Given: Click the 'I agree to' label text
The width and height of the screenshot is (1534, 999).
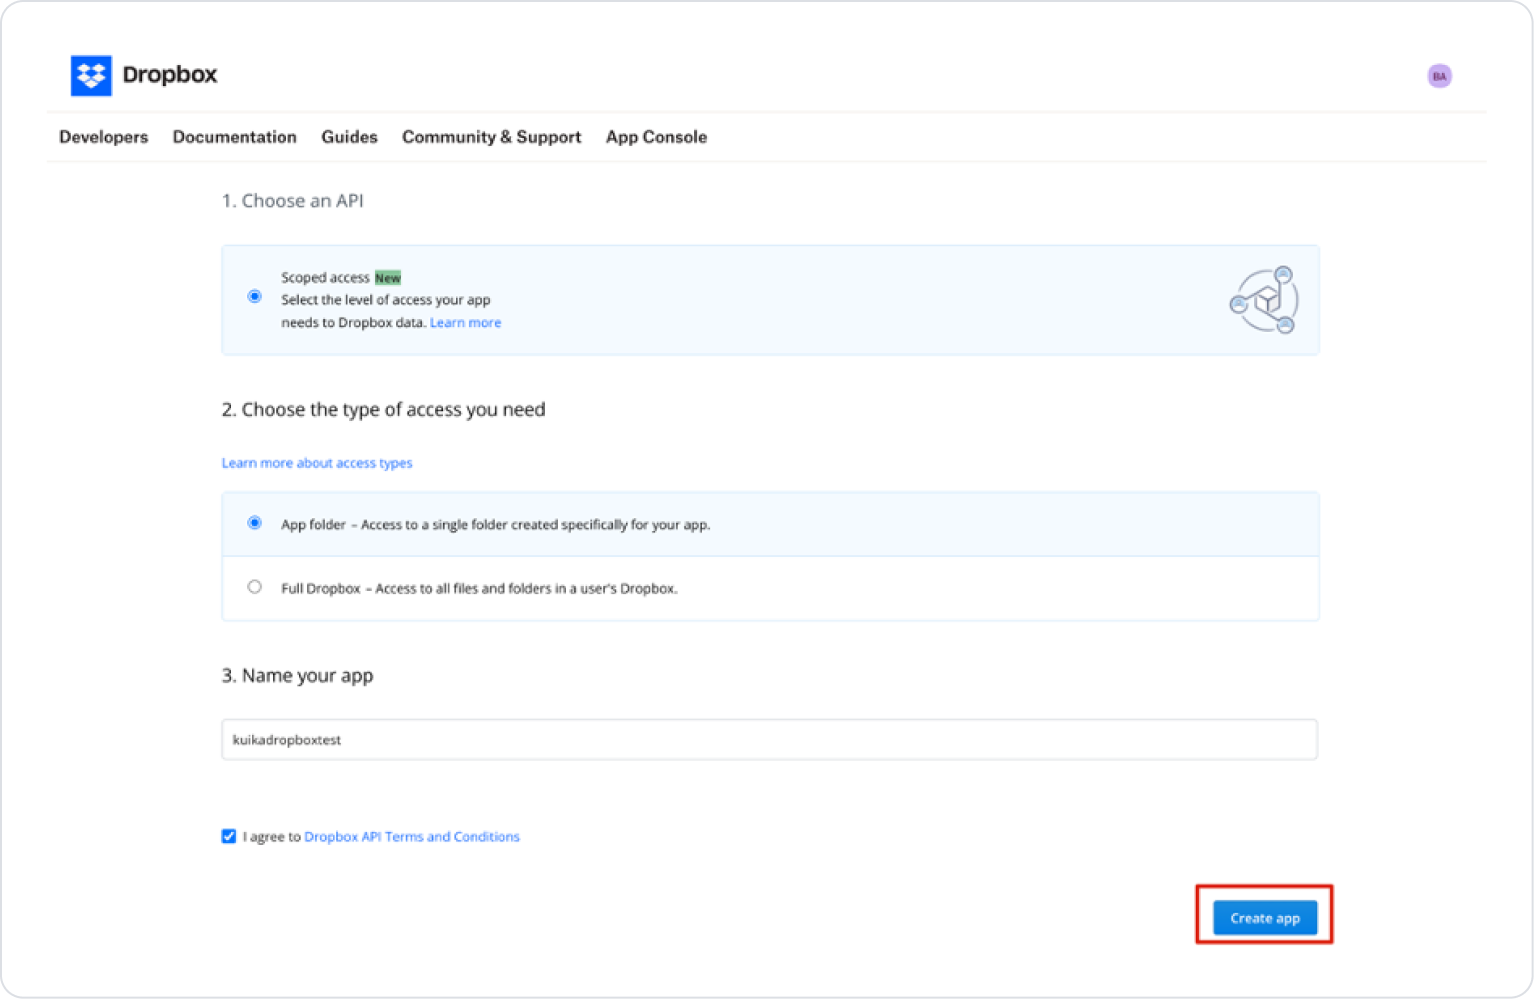Looking at the screenshot, I should tap(272, 837).
